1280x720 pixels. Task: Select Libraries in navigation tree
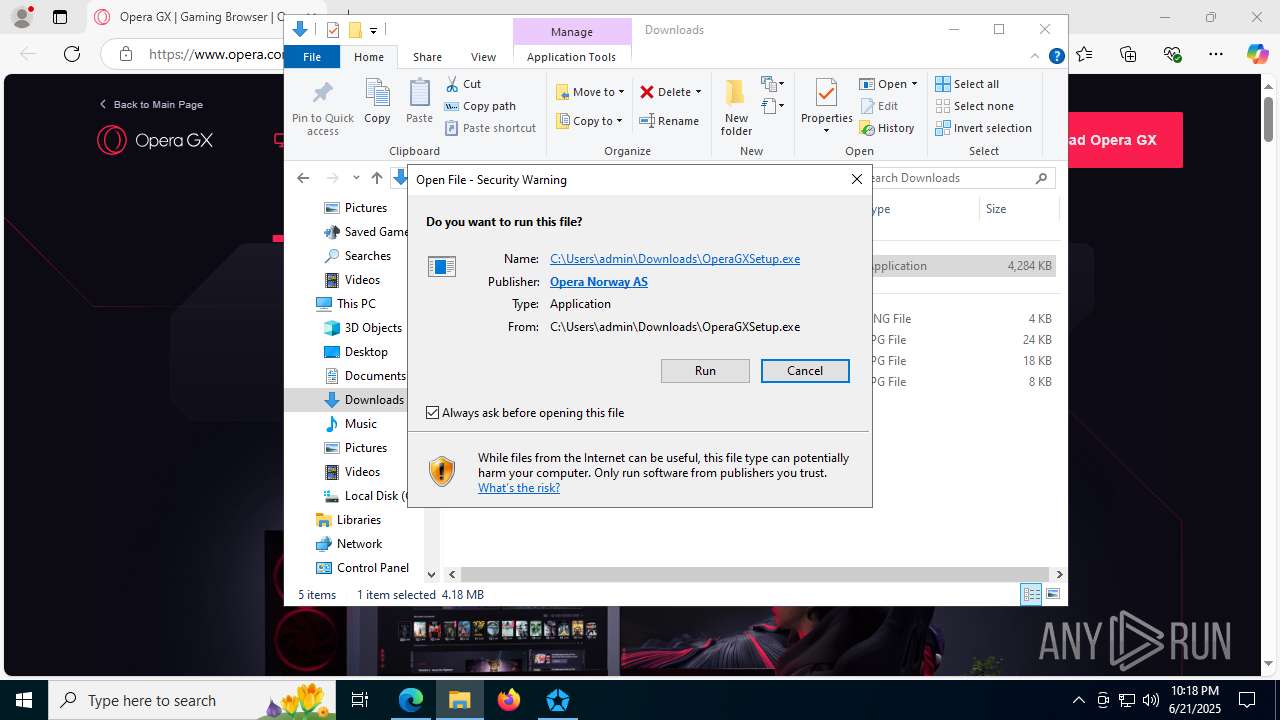348,520
